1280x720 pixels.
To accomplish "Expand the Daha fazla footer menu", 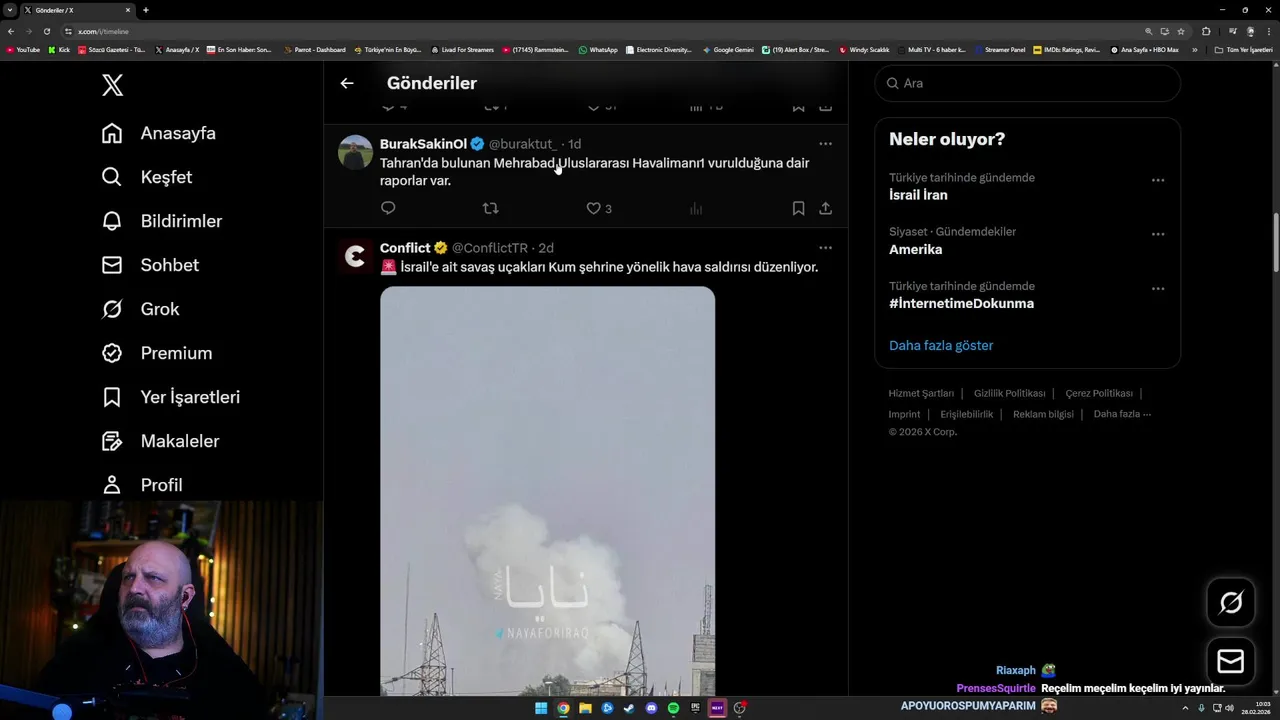I will point(1122,414).
